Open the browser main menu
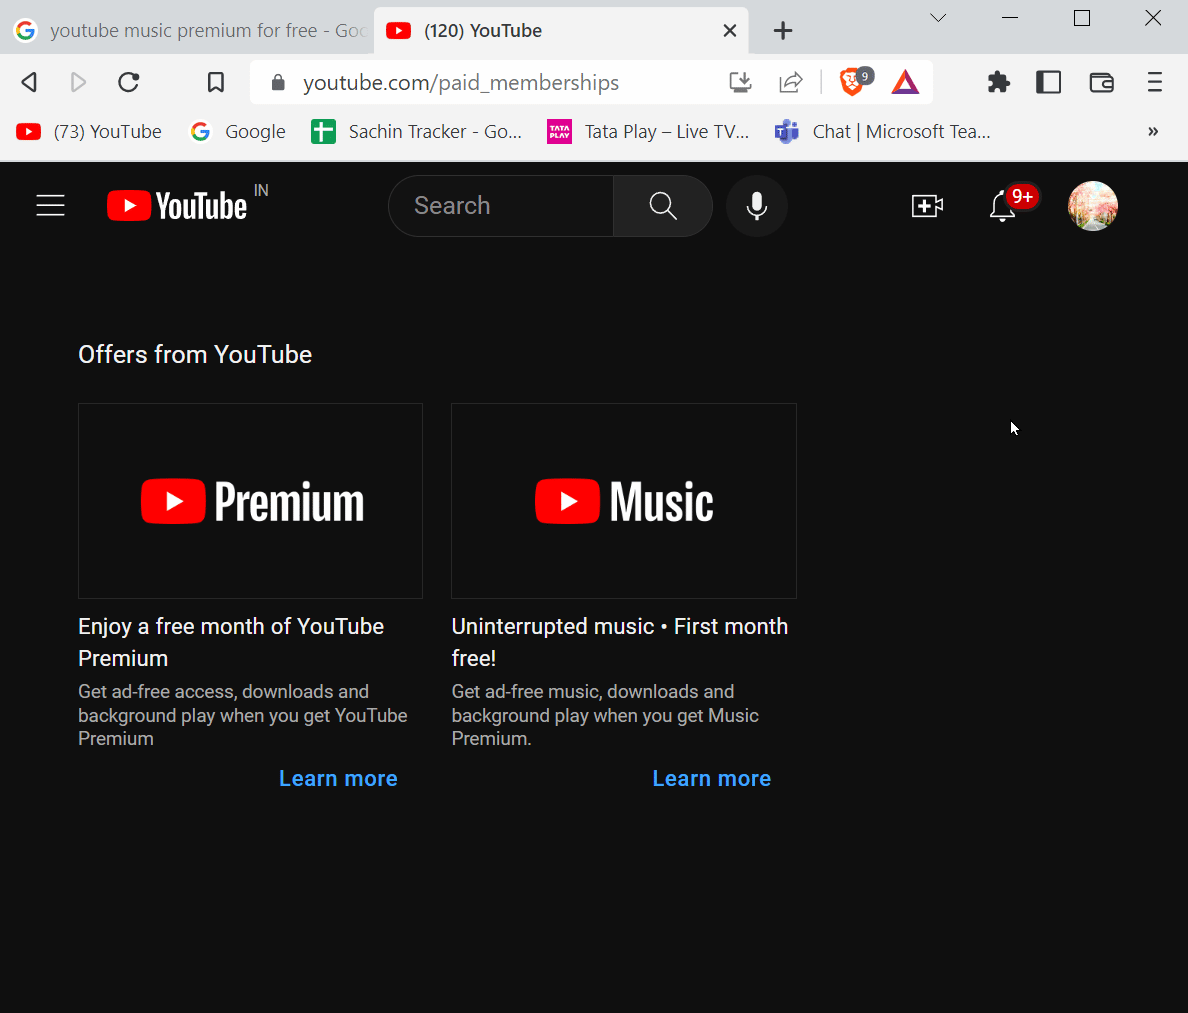This screenshot has height=1013, width=1188. 1155,82
